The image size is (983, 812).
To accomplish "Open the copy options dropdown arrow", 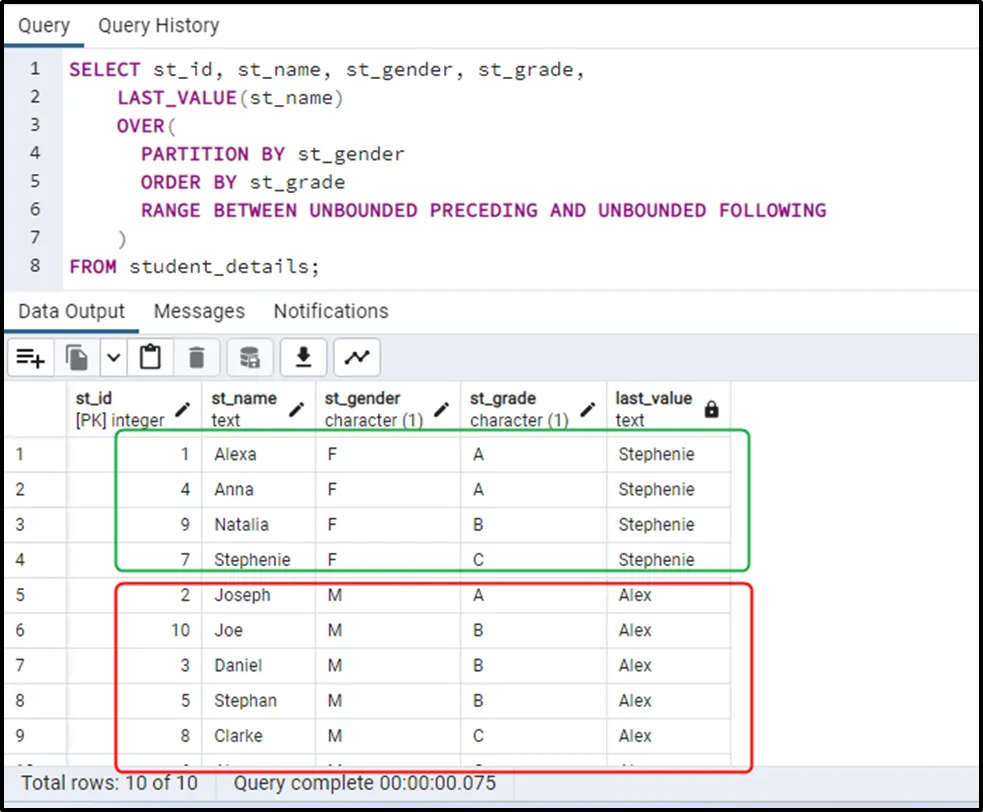I will (x=112, y=357).
